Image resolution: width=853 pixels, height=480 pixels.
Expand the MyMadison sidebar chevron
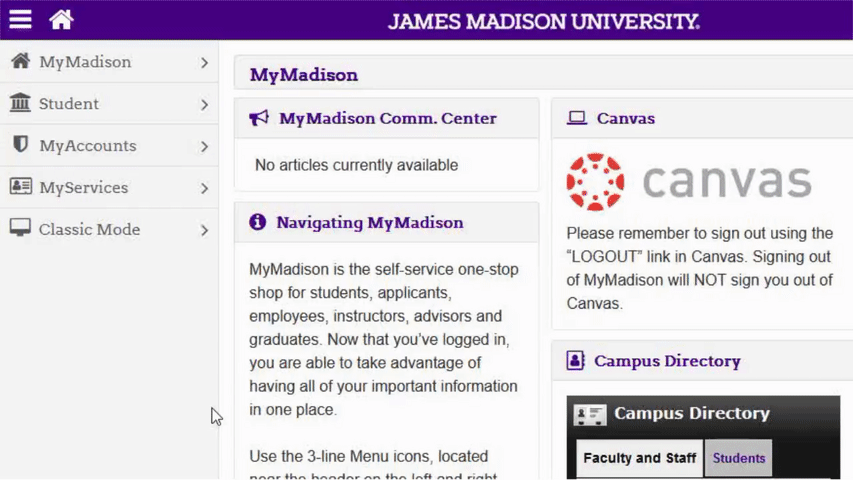pos(205,63)
